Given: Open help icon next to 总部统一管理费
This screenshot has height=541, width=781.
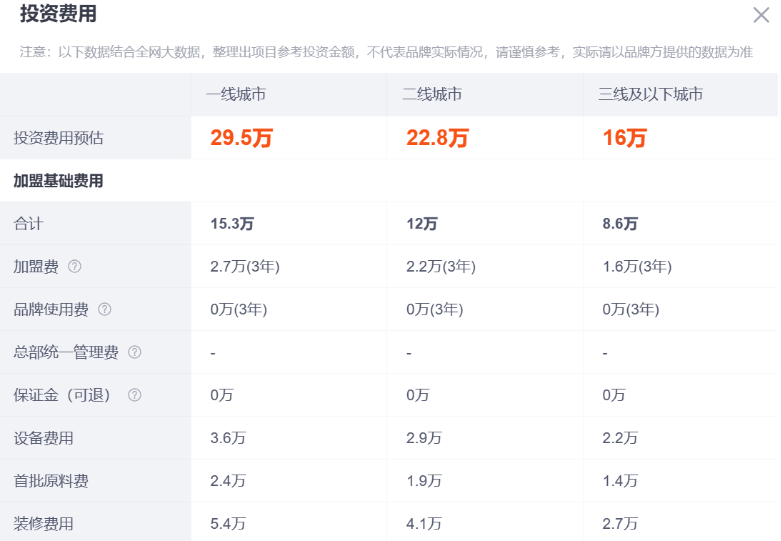Looking at the screenshot, I should (x=134, y=352).
